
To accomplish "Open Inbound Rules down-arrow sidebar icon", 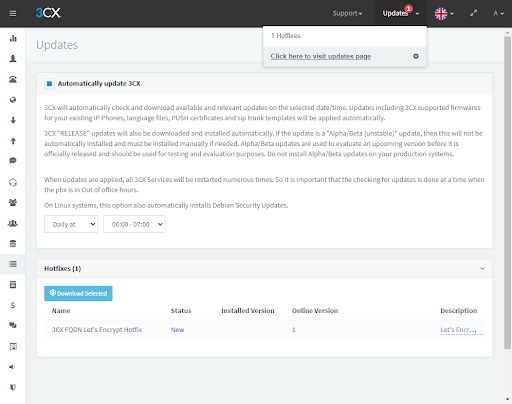I will [x=13, y=120].
